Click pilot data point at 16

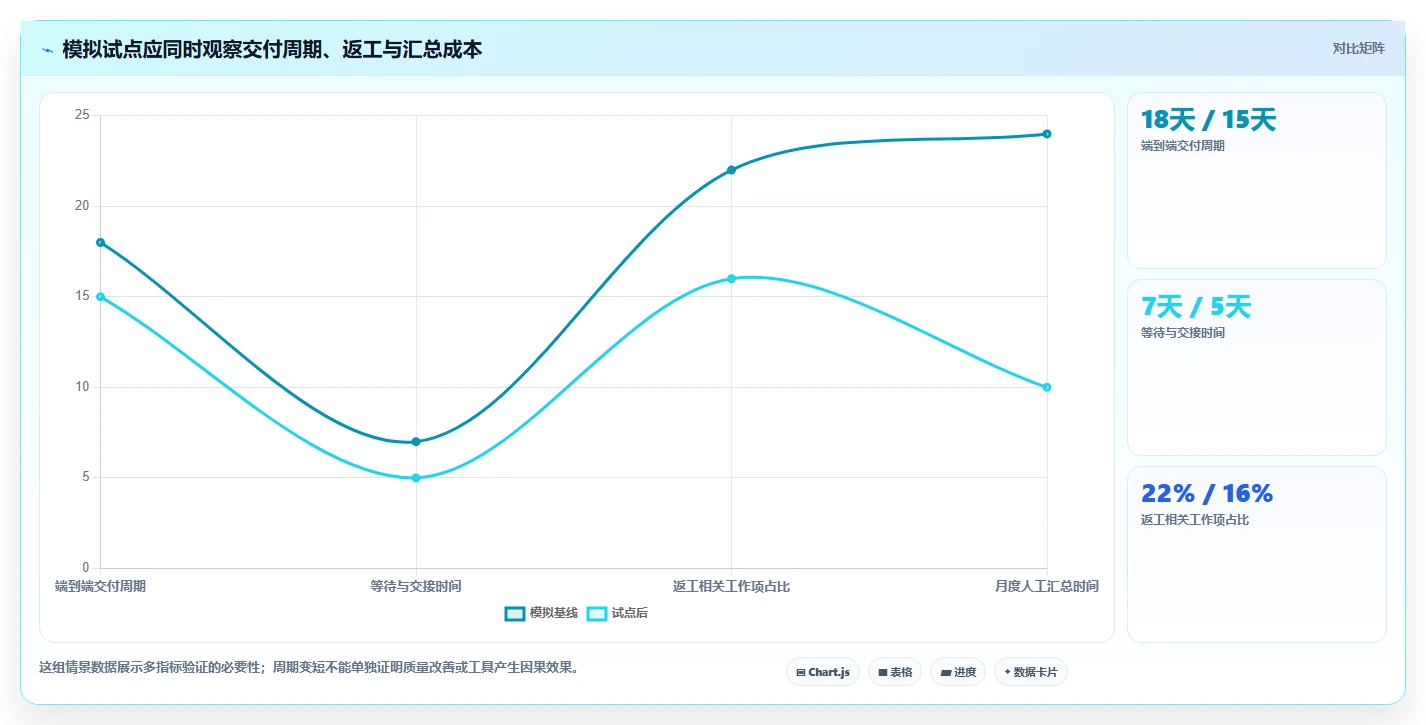(x=731, y=278)
